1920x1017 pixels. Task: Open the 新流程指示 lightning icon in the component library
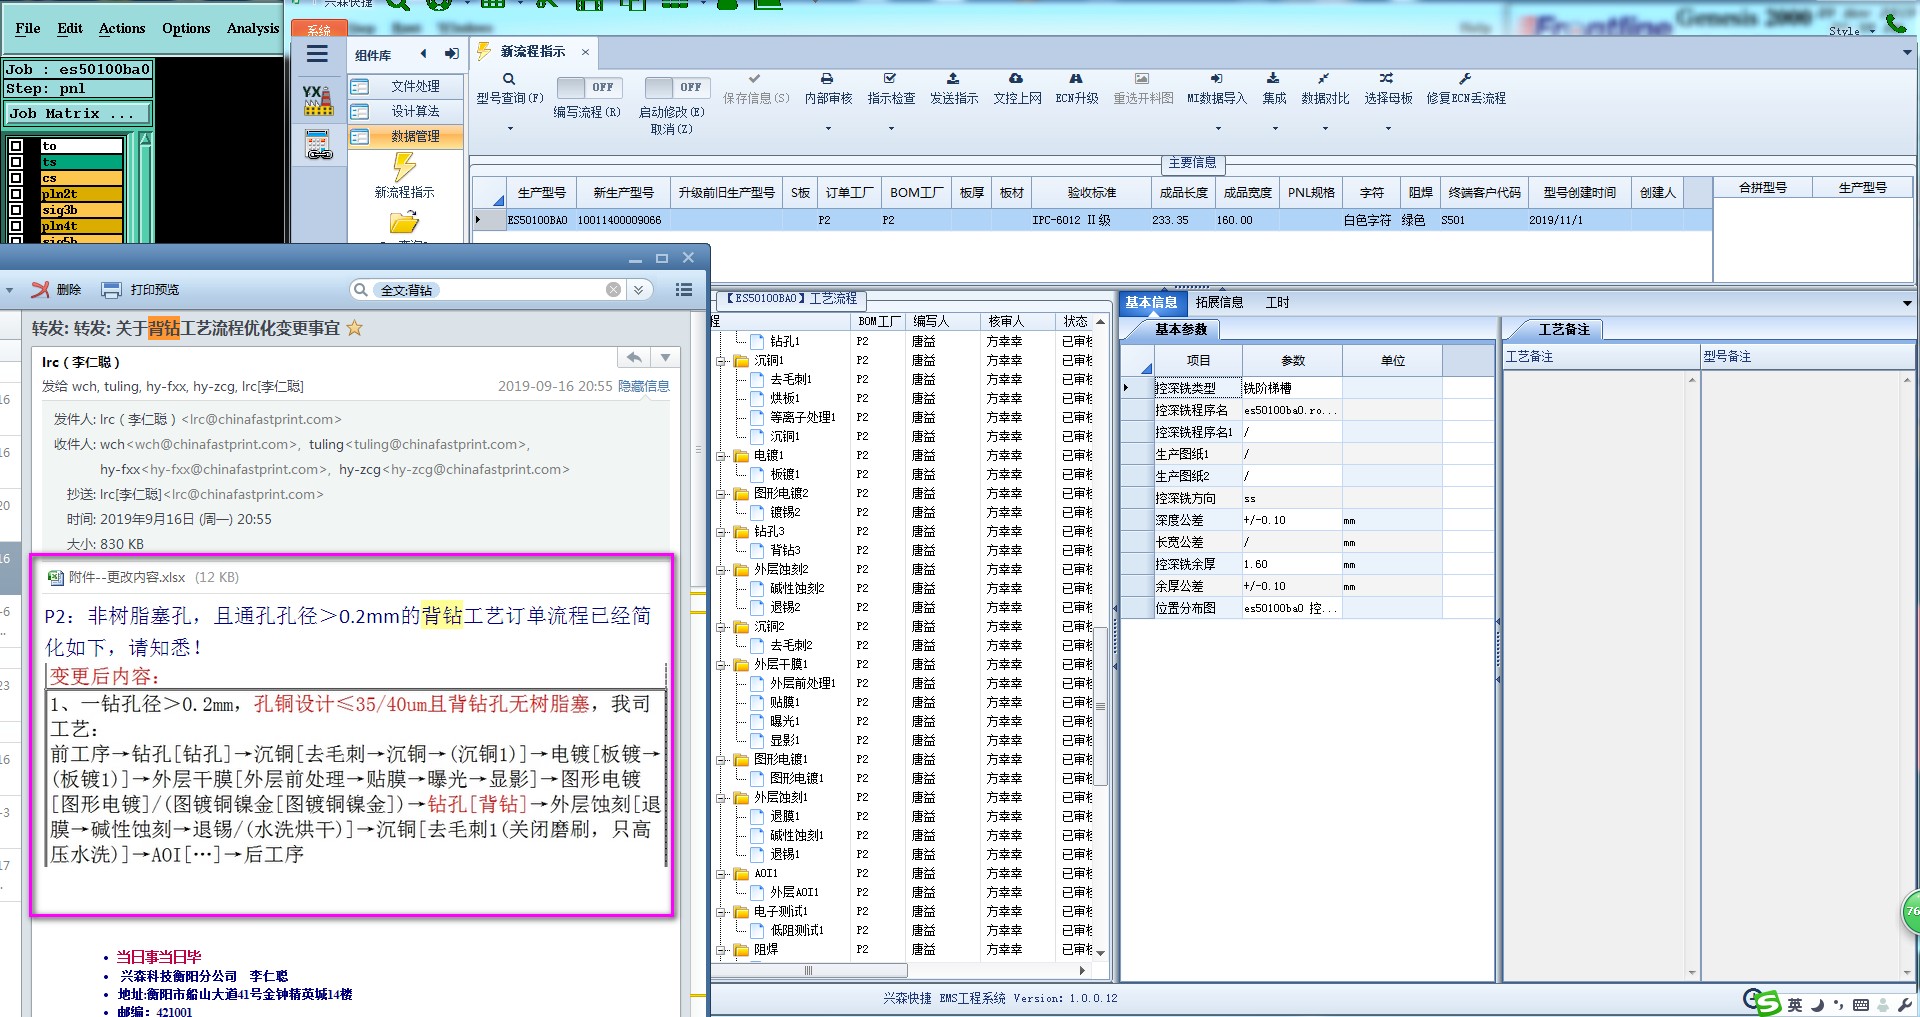click(x=404, y=165)
